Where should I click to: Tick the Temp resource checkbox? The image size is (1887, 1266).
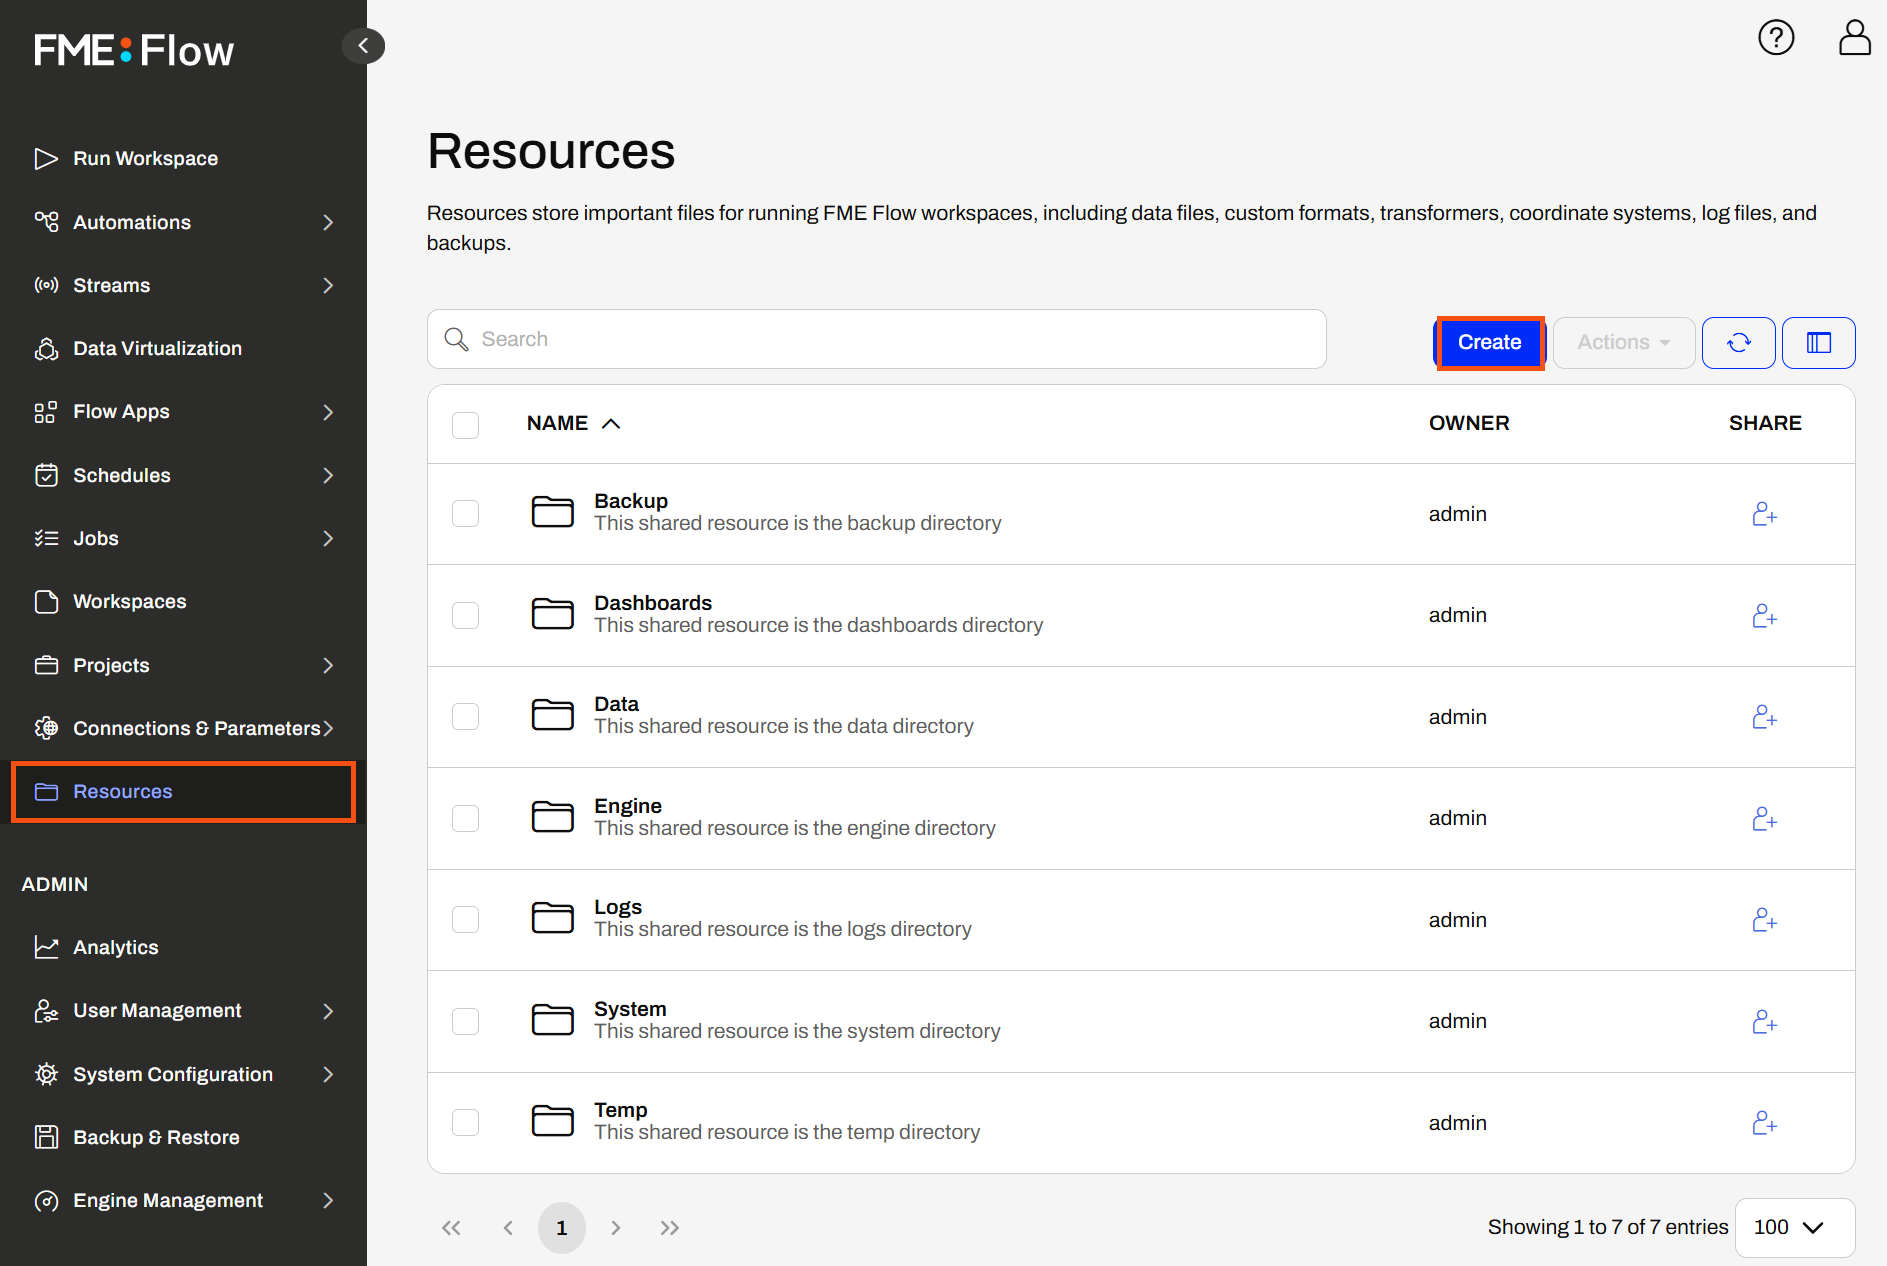click(465, 1122)
